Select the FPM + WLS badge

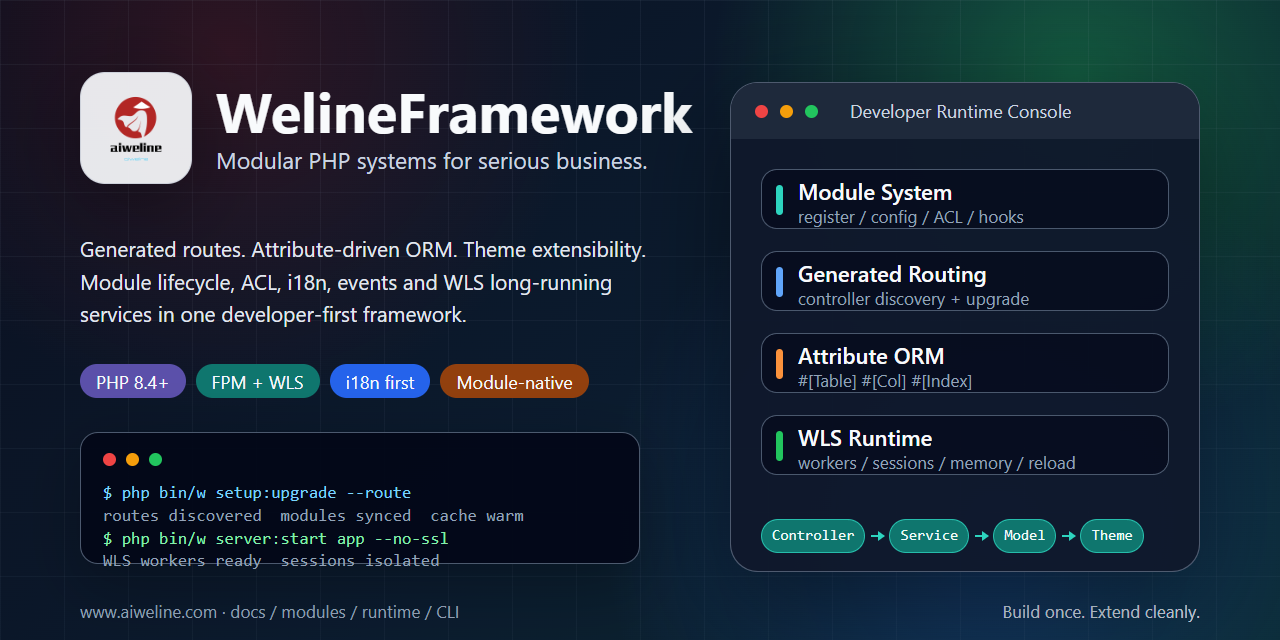pos(258,382)
